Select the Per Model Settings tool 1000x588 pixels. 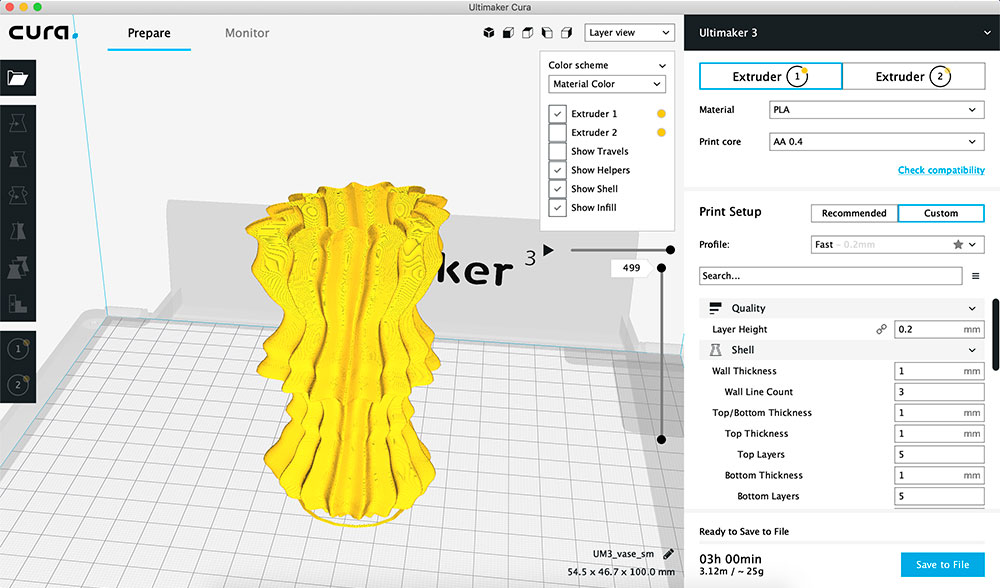click(x=18, y=267)
